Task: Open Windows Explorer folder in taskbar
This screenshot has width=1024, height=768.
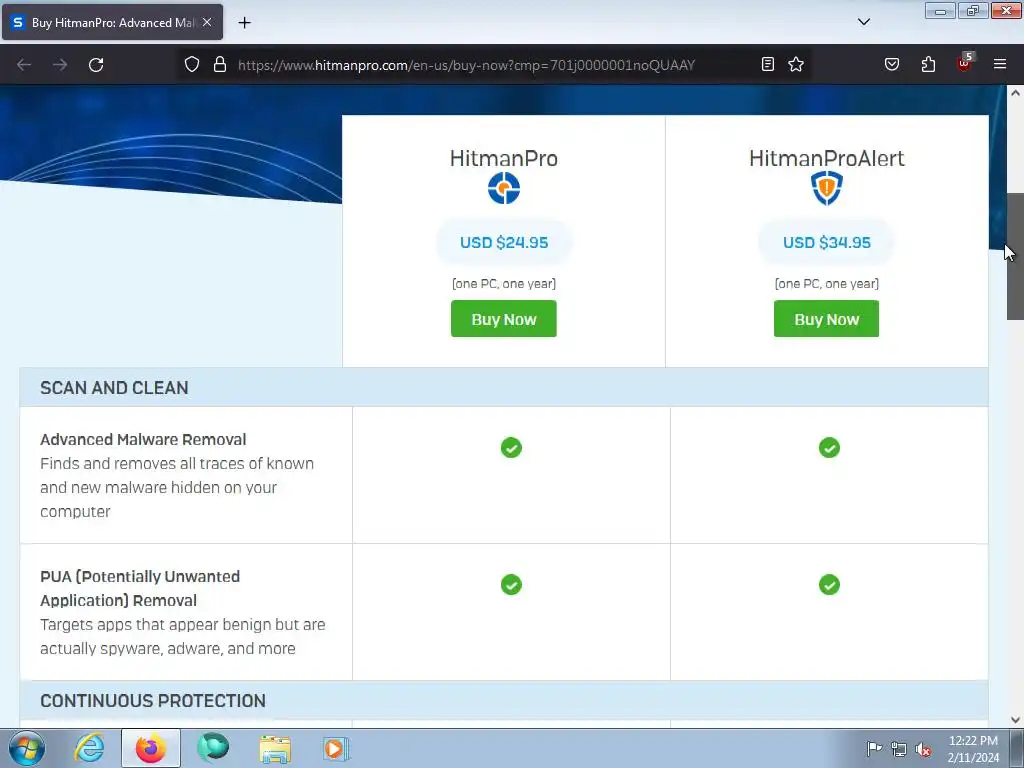Action: (x=275, y=748)
